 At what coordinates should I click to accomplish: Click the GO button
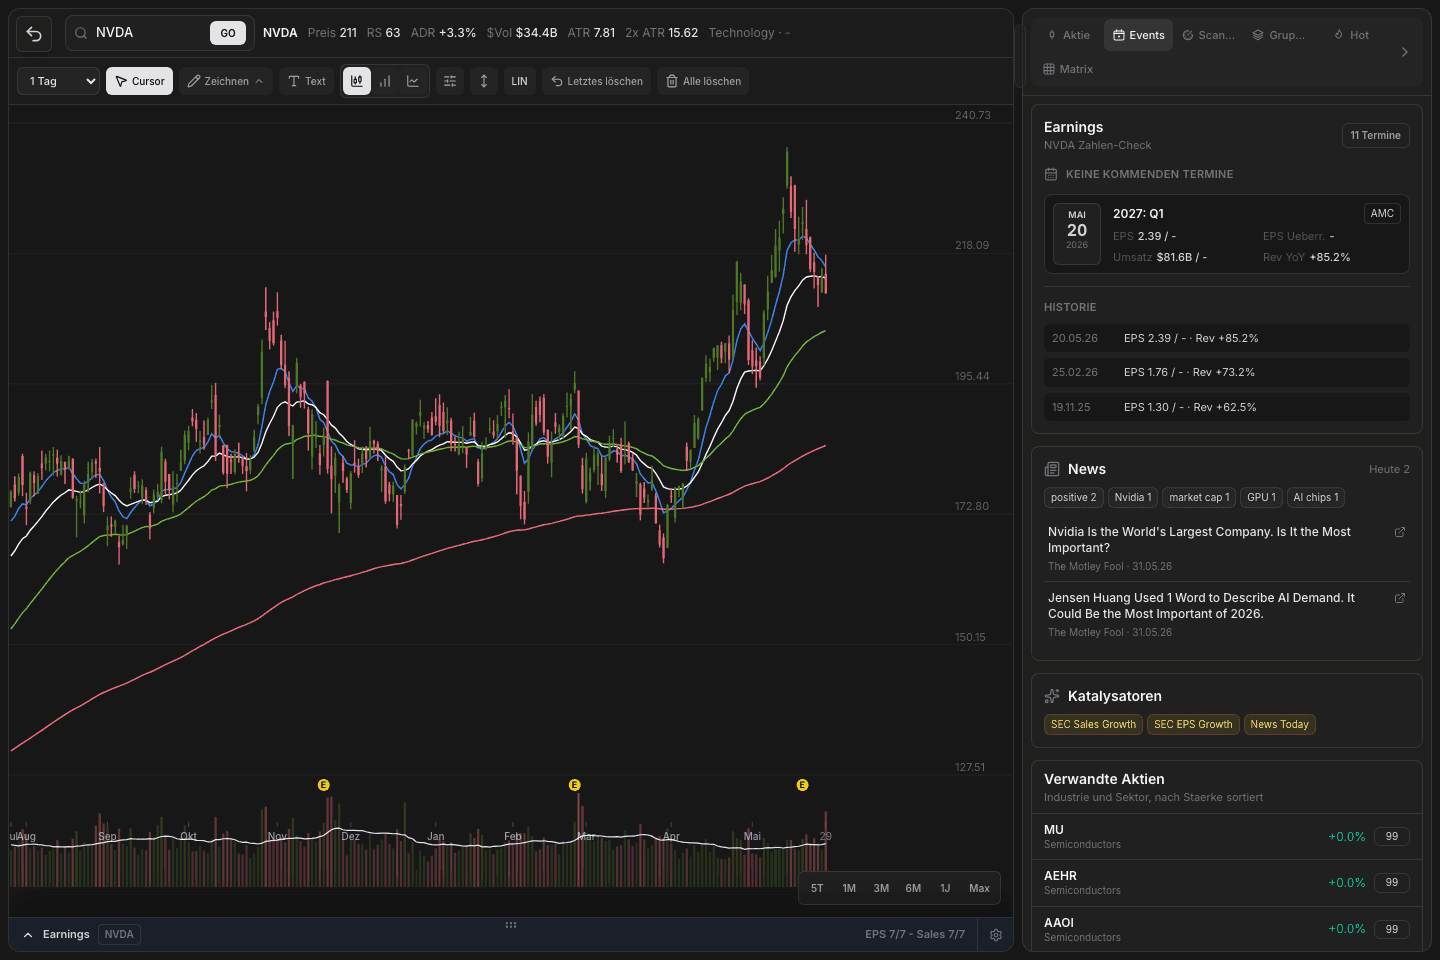(228, 33)
